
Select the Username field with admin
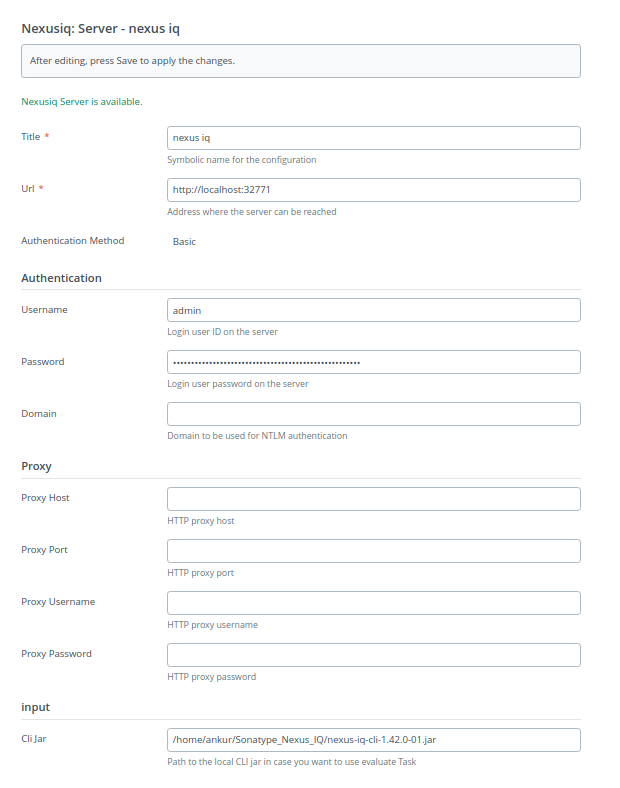(x=373, y=310)
